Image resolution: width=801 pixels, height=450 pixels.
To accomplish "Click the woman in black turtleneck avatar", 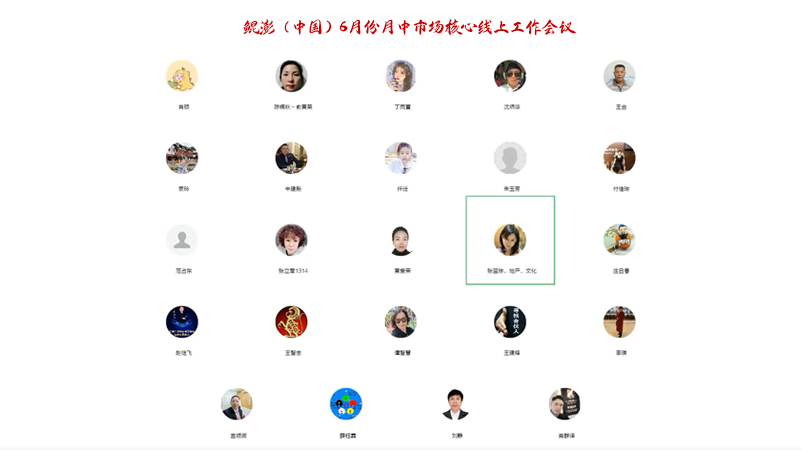I will [401, 240].
